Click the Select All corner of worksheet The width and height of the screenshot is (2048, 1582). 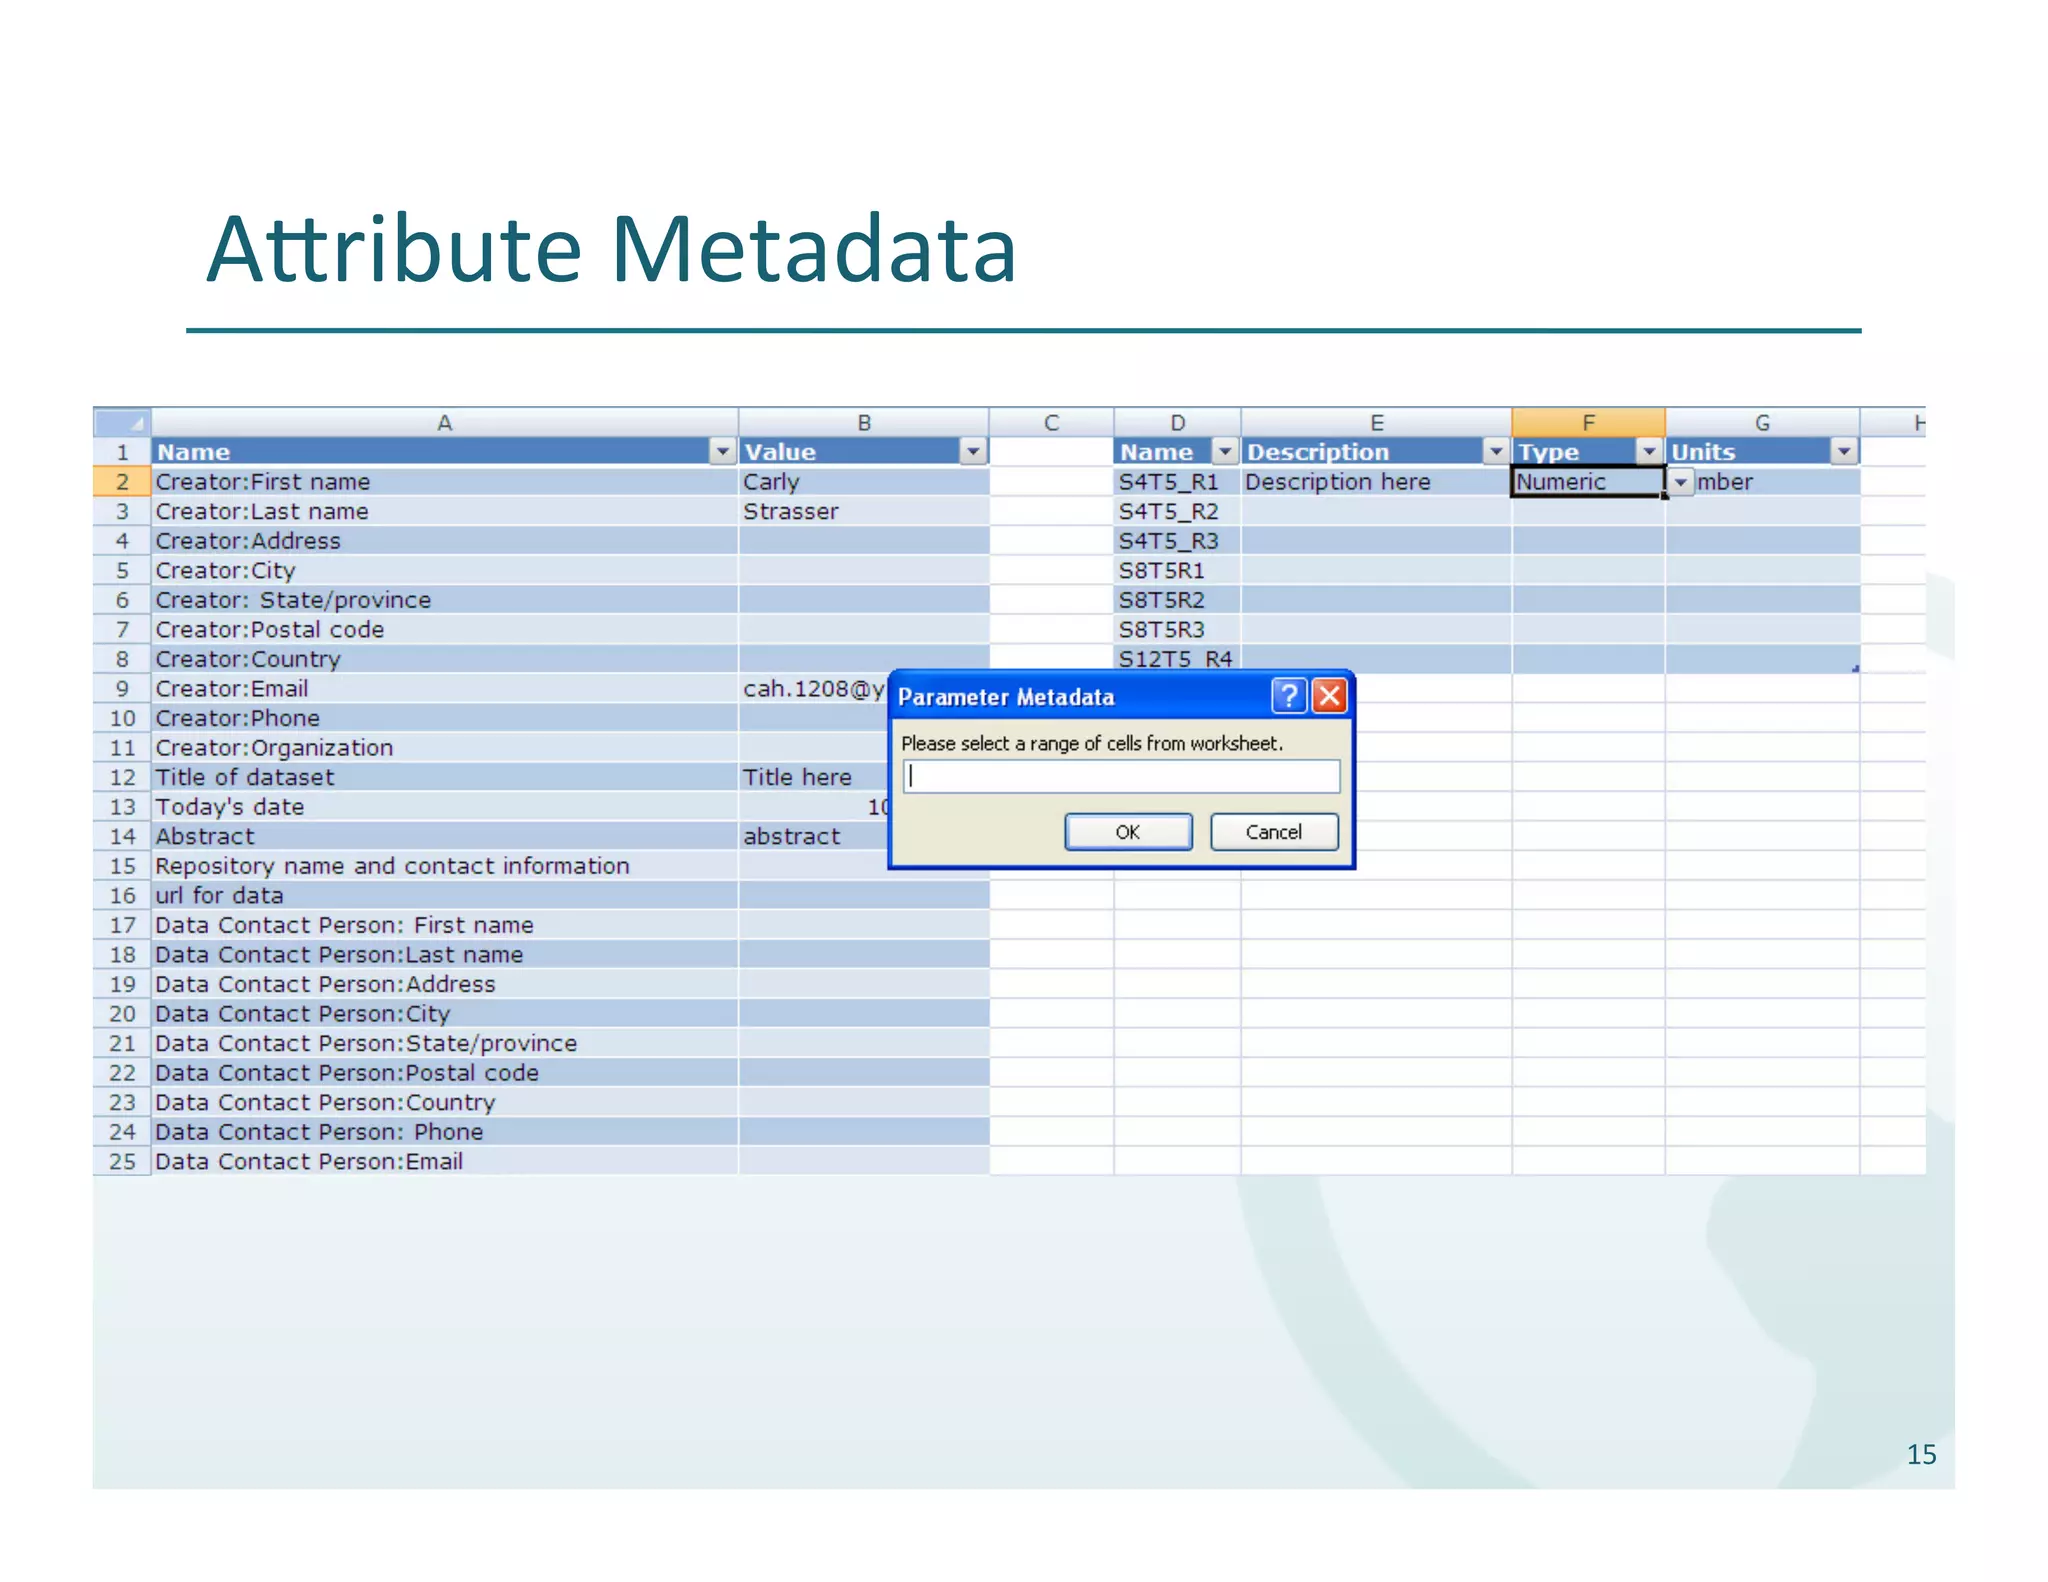coord(122,422)
